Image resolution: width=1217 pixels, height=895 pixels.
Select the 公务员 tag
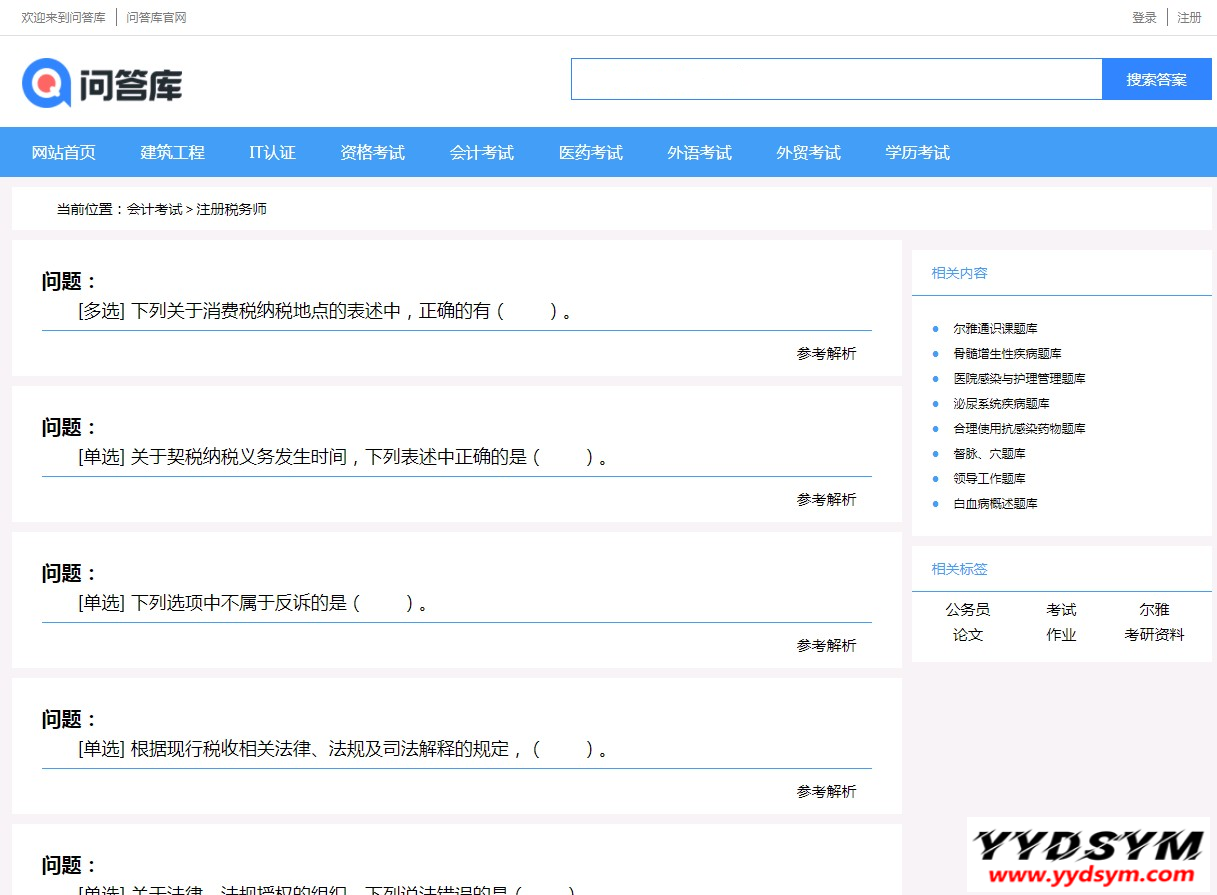point(967,610)
